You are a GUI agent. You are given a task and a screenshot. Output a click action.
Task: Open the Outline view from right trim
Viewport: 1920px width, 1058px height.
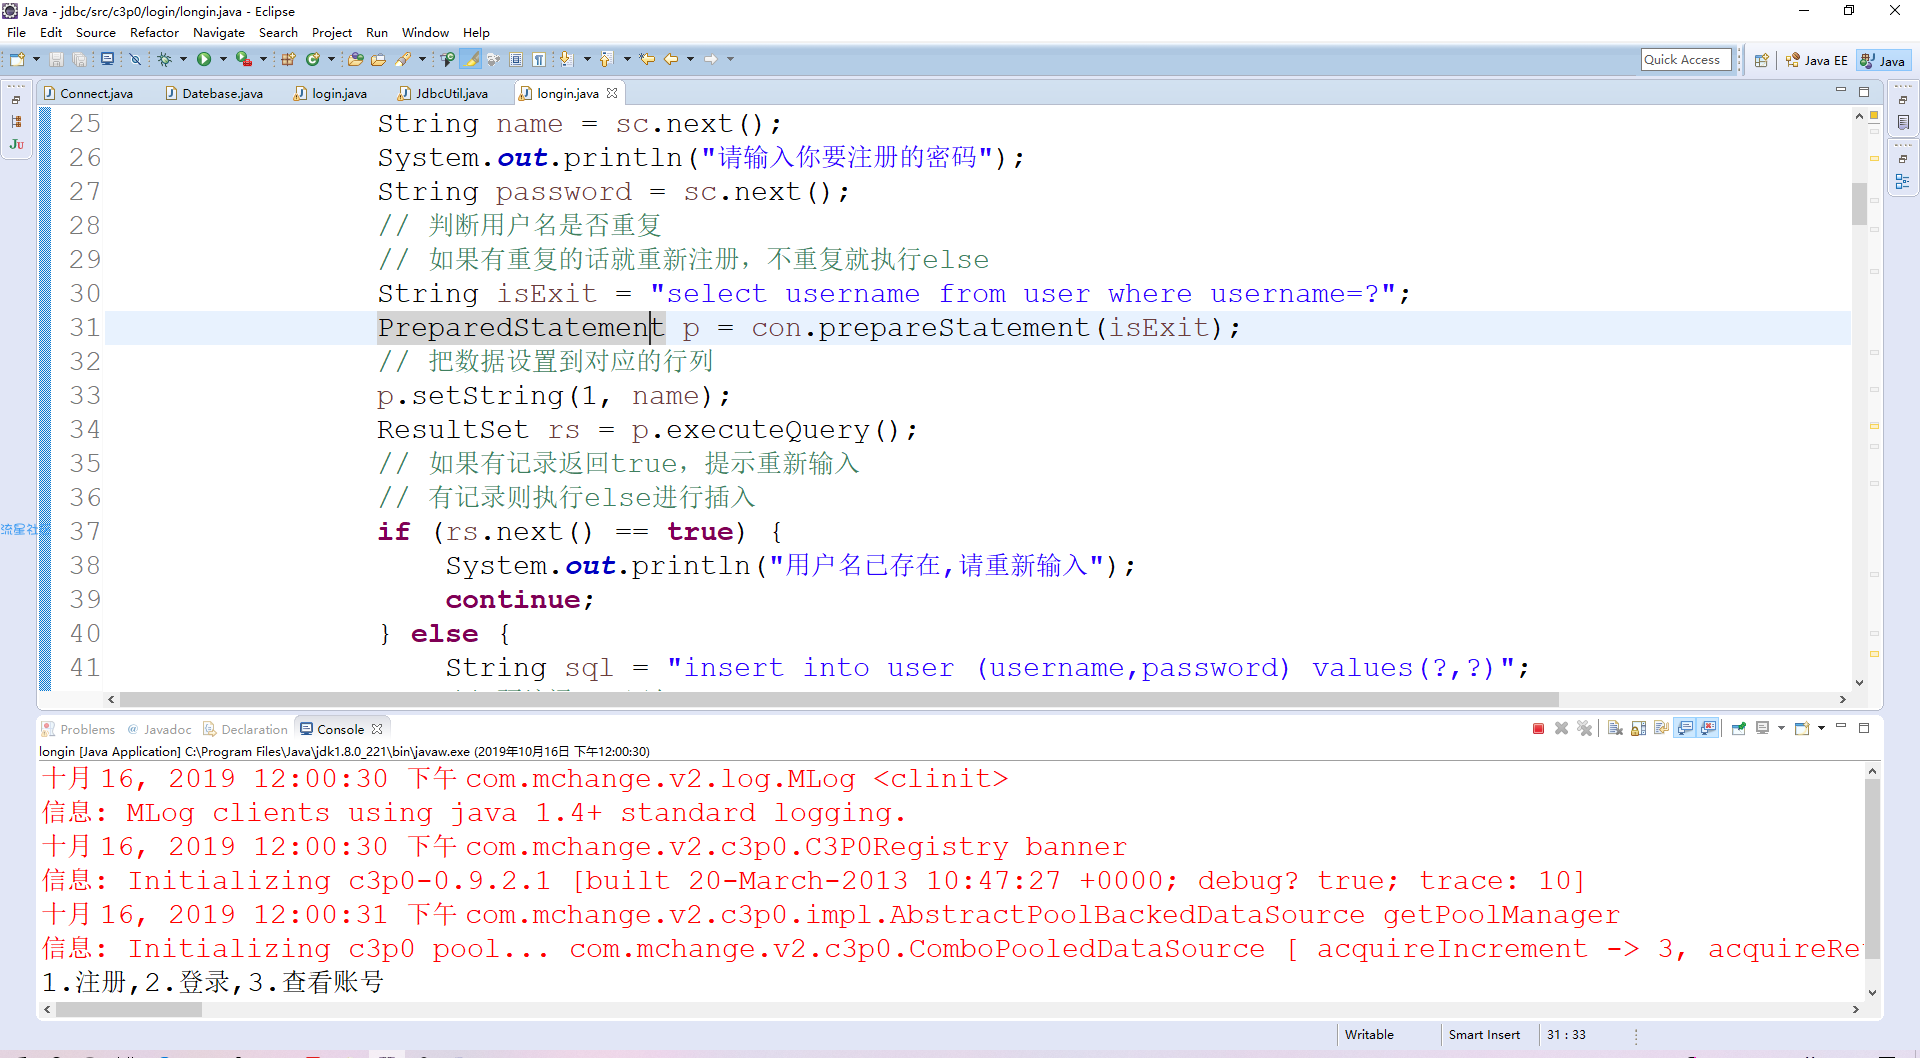1903,183
